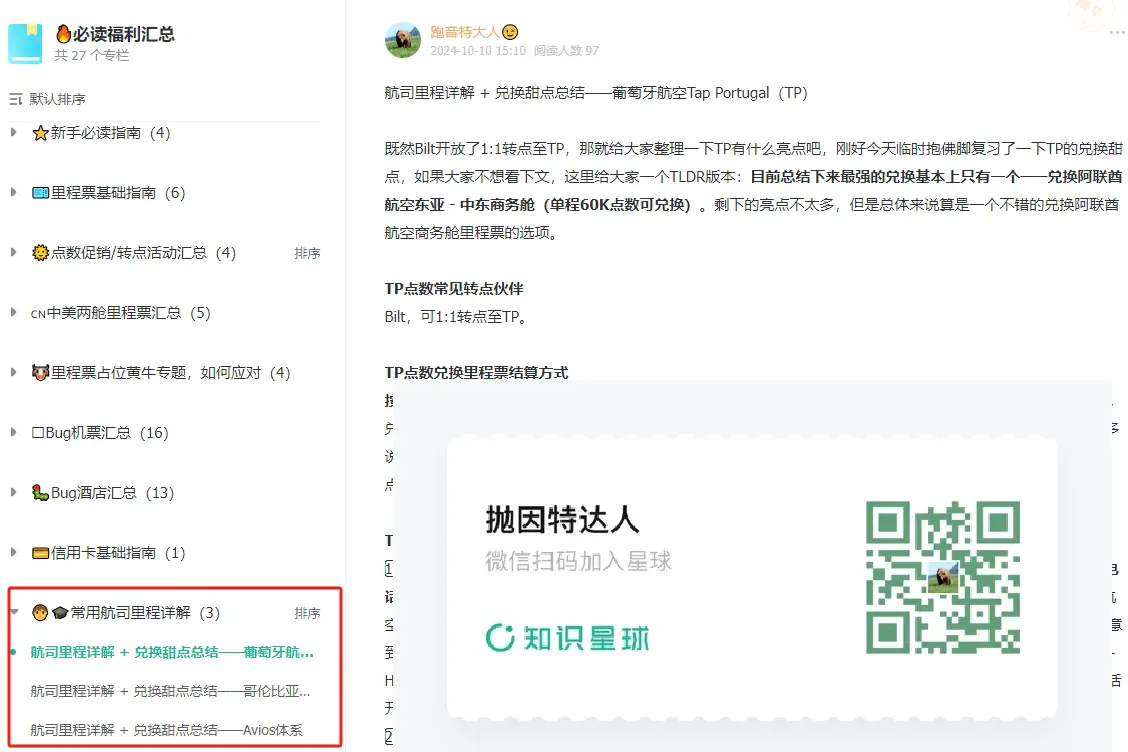Click the sun icon of 点数促销/转点活动汇总
Screen dimensions: 1128x752
pos(40,253)
